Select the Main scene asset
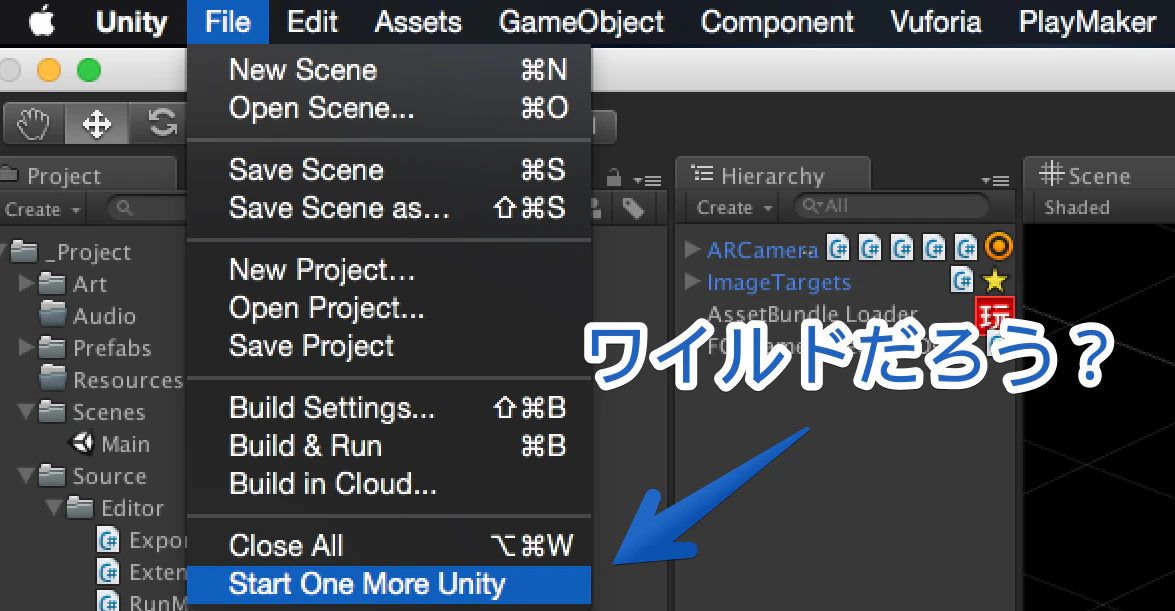This screenshot has height=611, width=1175. point(125,445)
